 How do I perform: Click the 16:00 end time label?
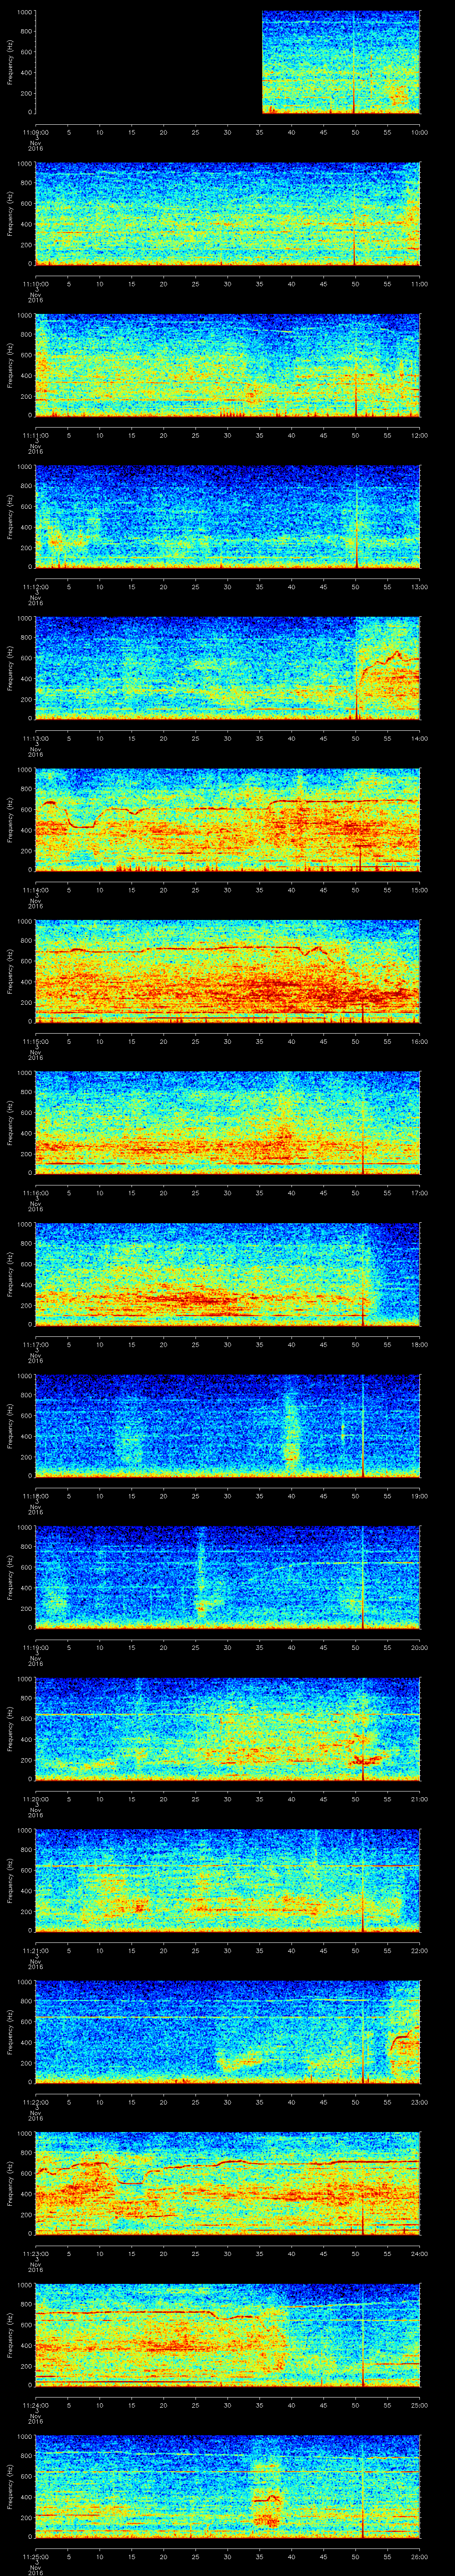click(x=419, y=1041)
